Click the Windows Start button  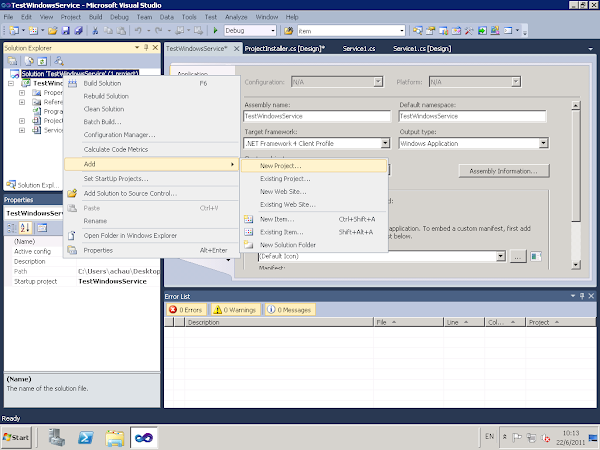click(x=16, y=437)
